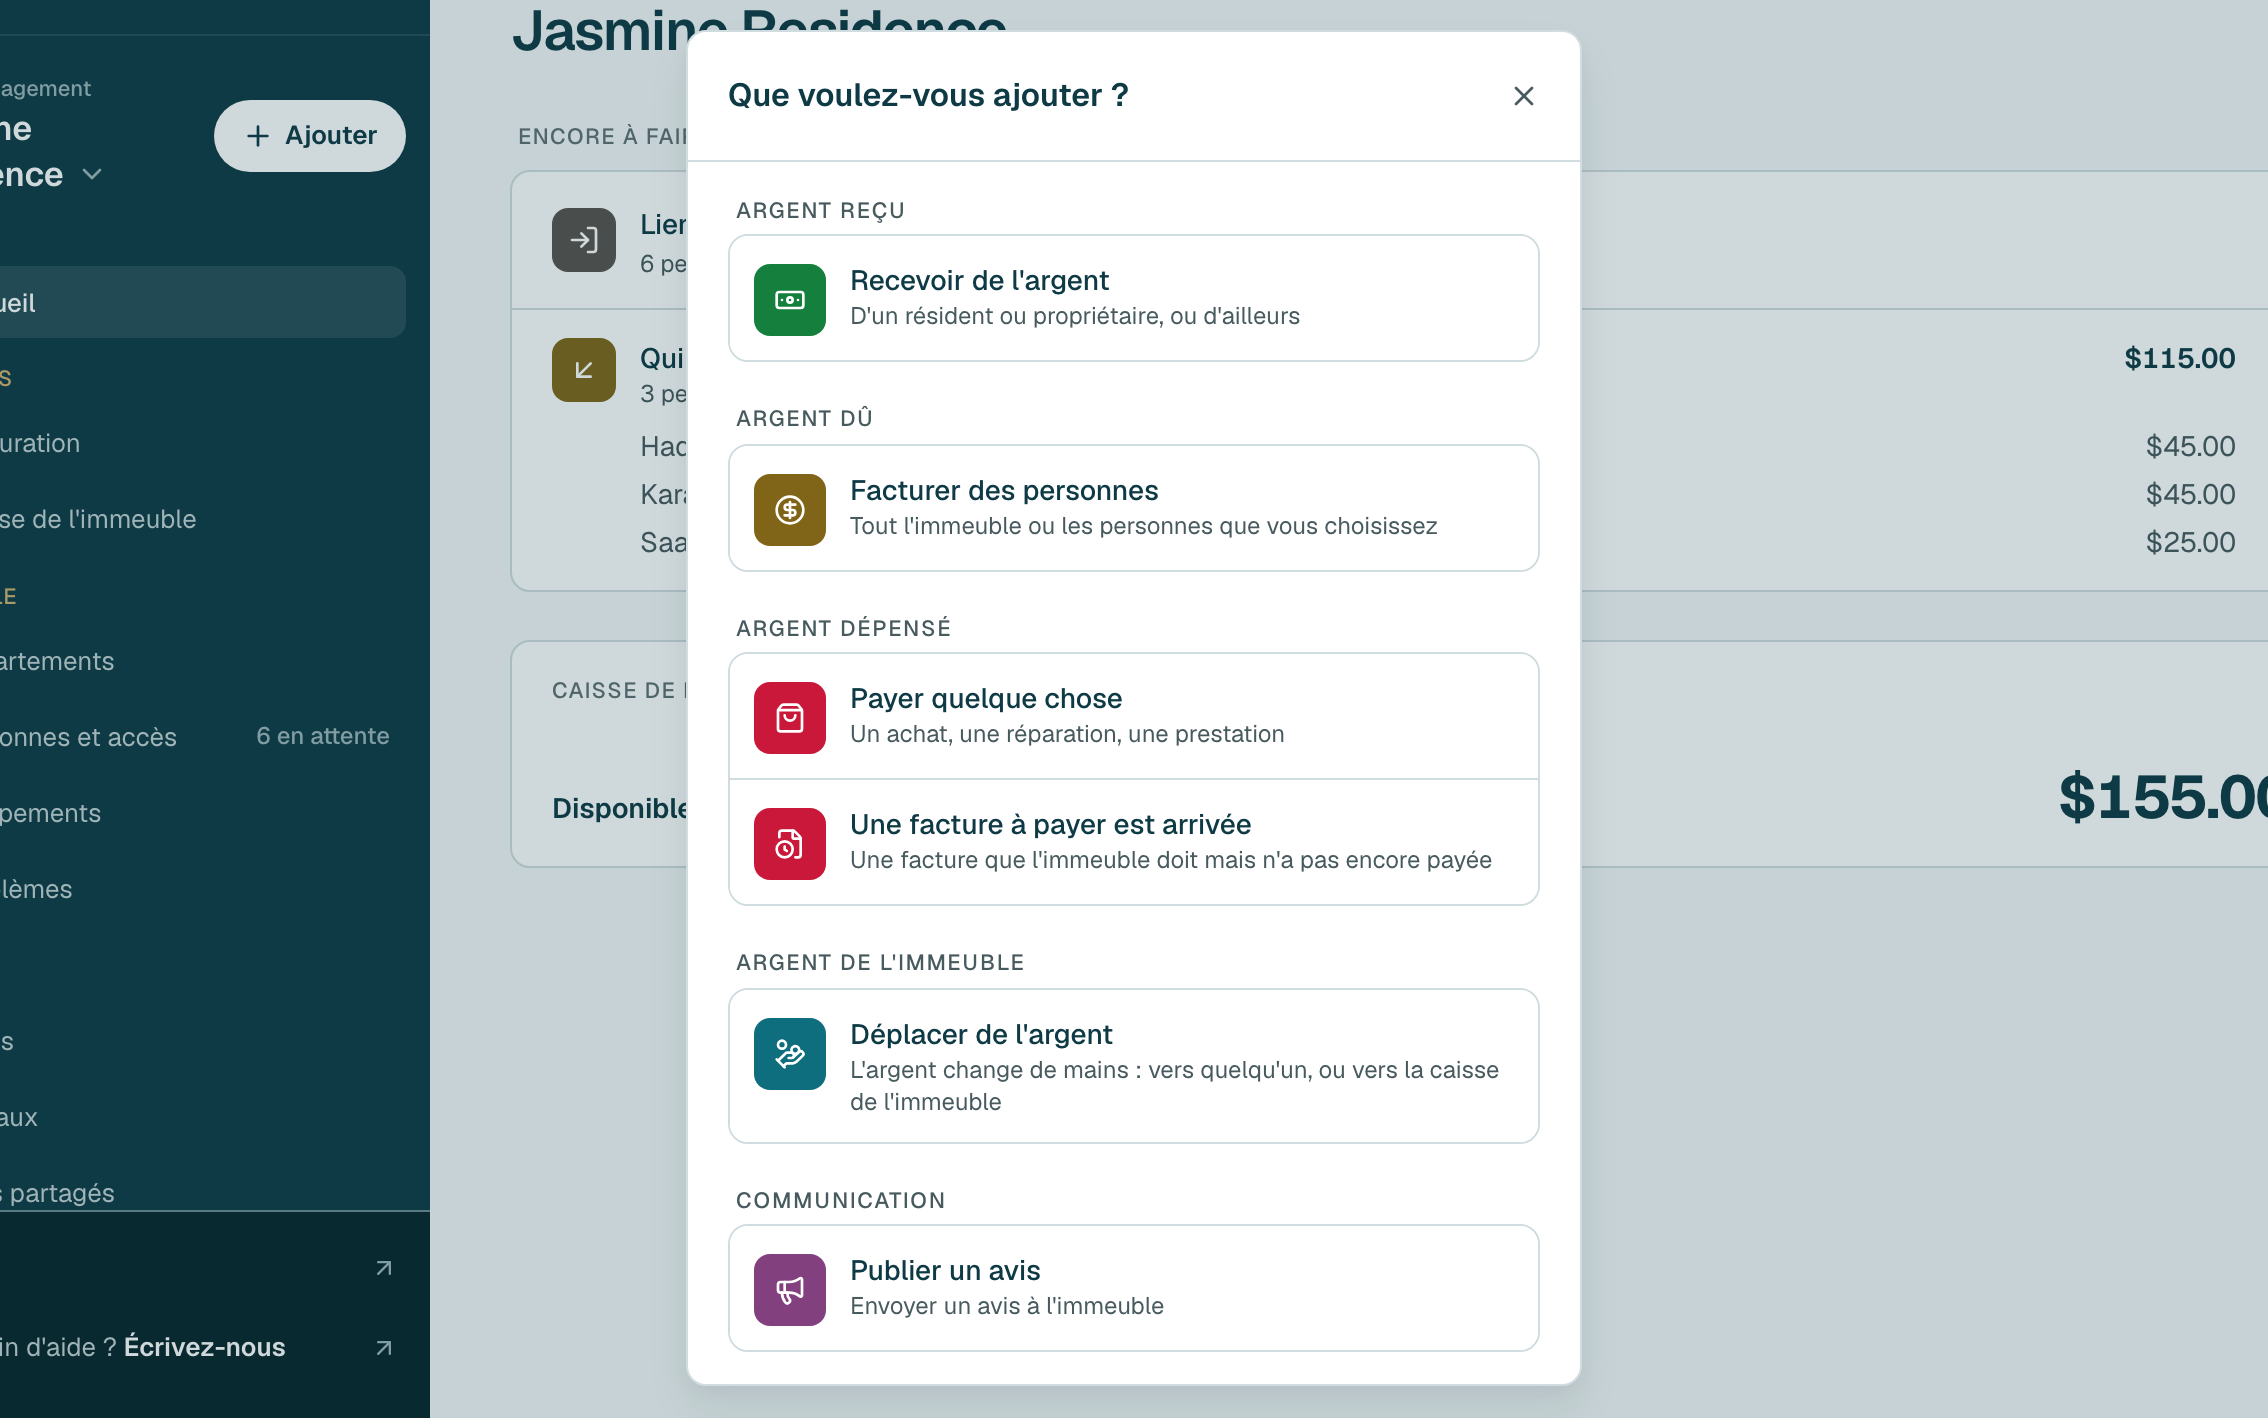The image size is (2268, 1418).
Task: Open 'Publier un avis' option
Action: [x=1134, y=1288]
